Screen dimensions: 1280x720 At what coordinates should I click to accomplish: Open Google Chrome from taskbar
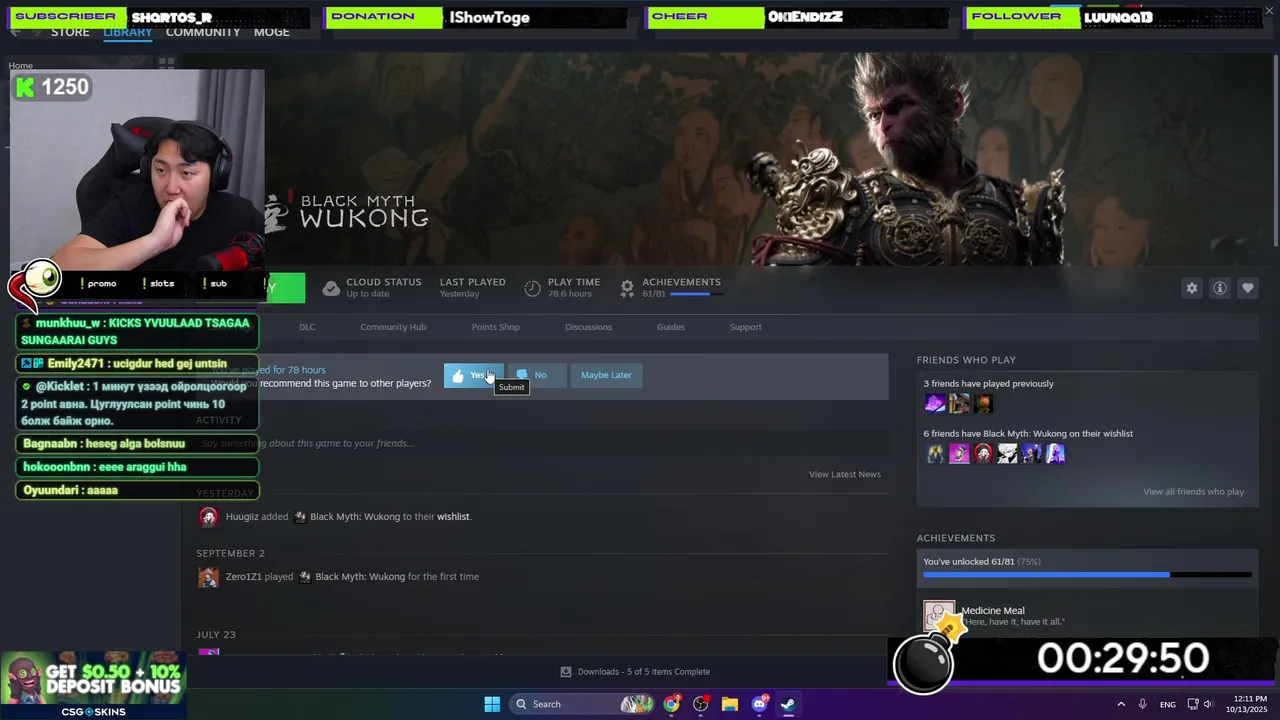[x=672, y=704]
